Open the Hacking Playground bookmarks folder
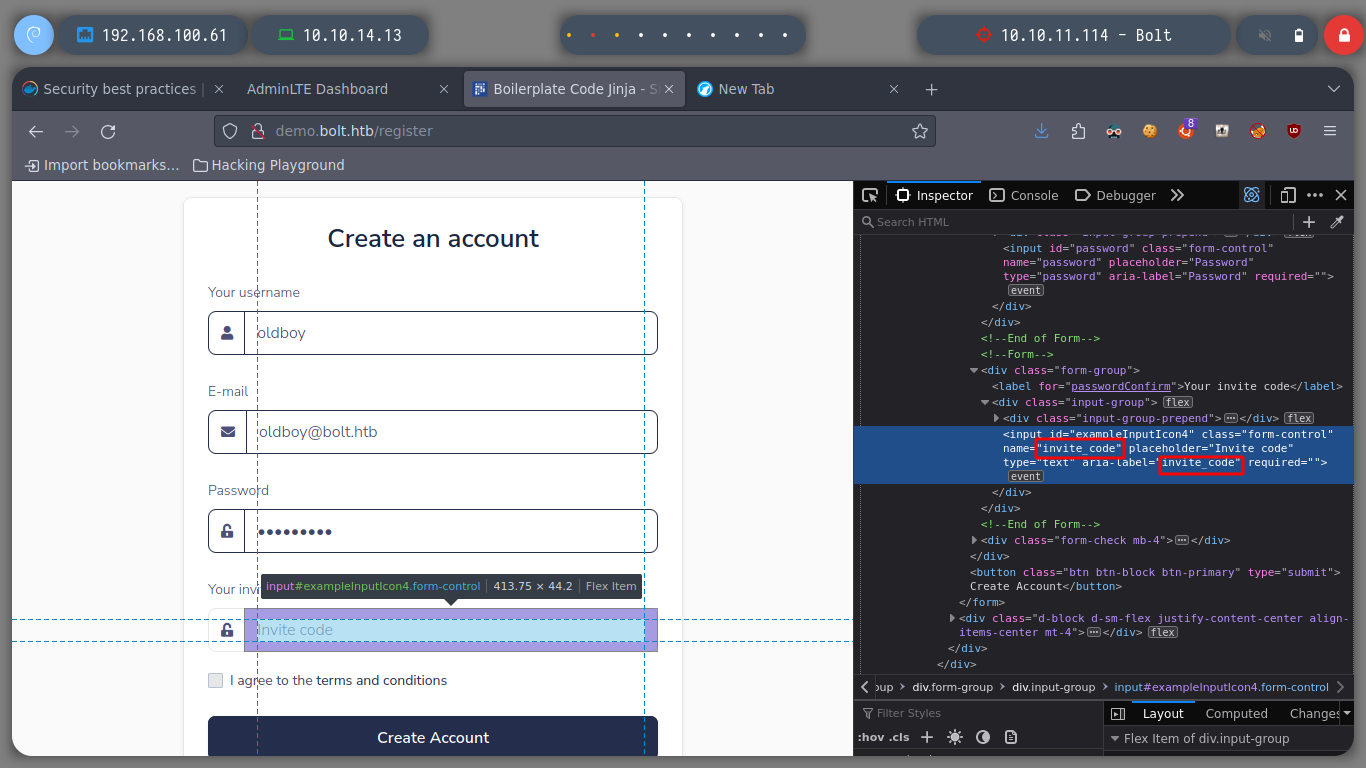The height and width of the screenshot is (768, 1366). click(x=268, y=165)
